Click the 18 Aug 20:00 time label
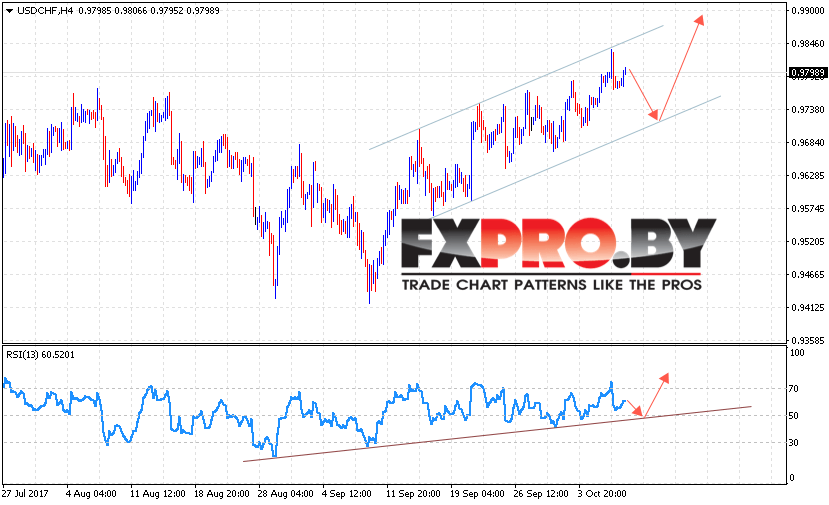This screenshot has height=505, width=829. point(222,493)
